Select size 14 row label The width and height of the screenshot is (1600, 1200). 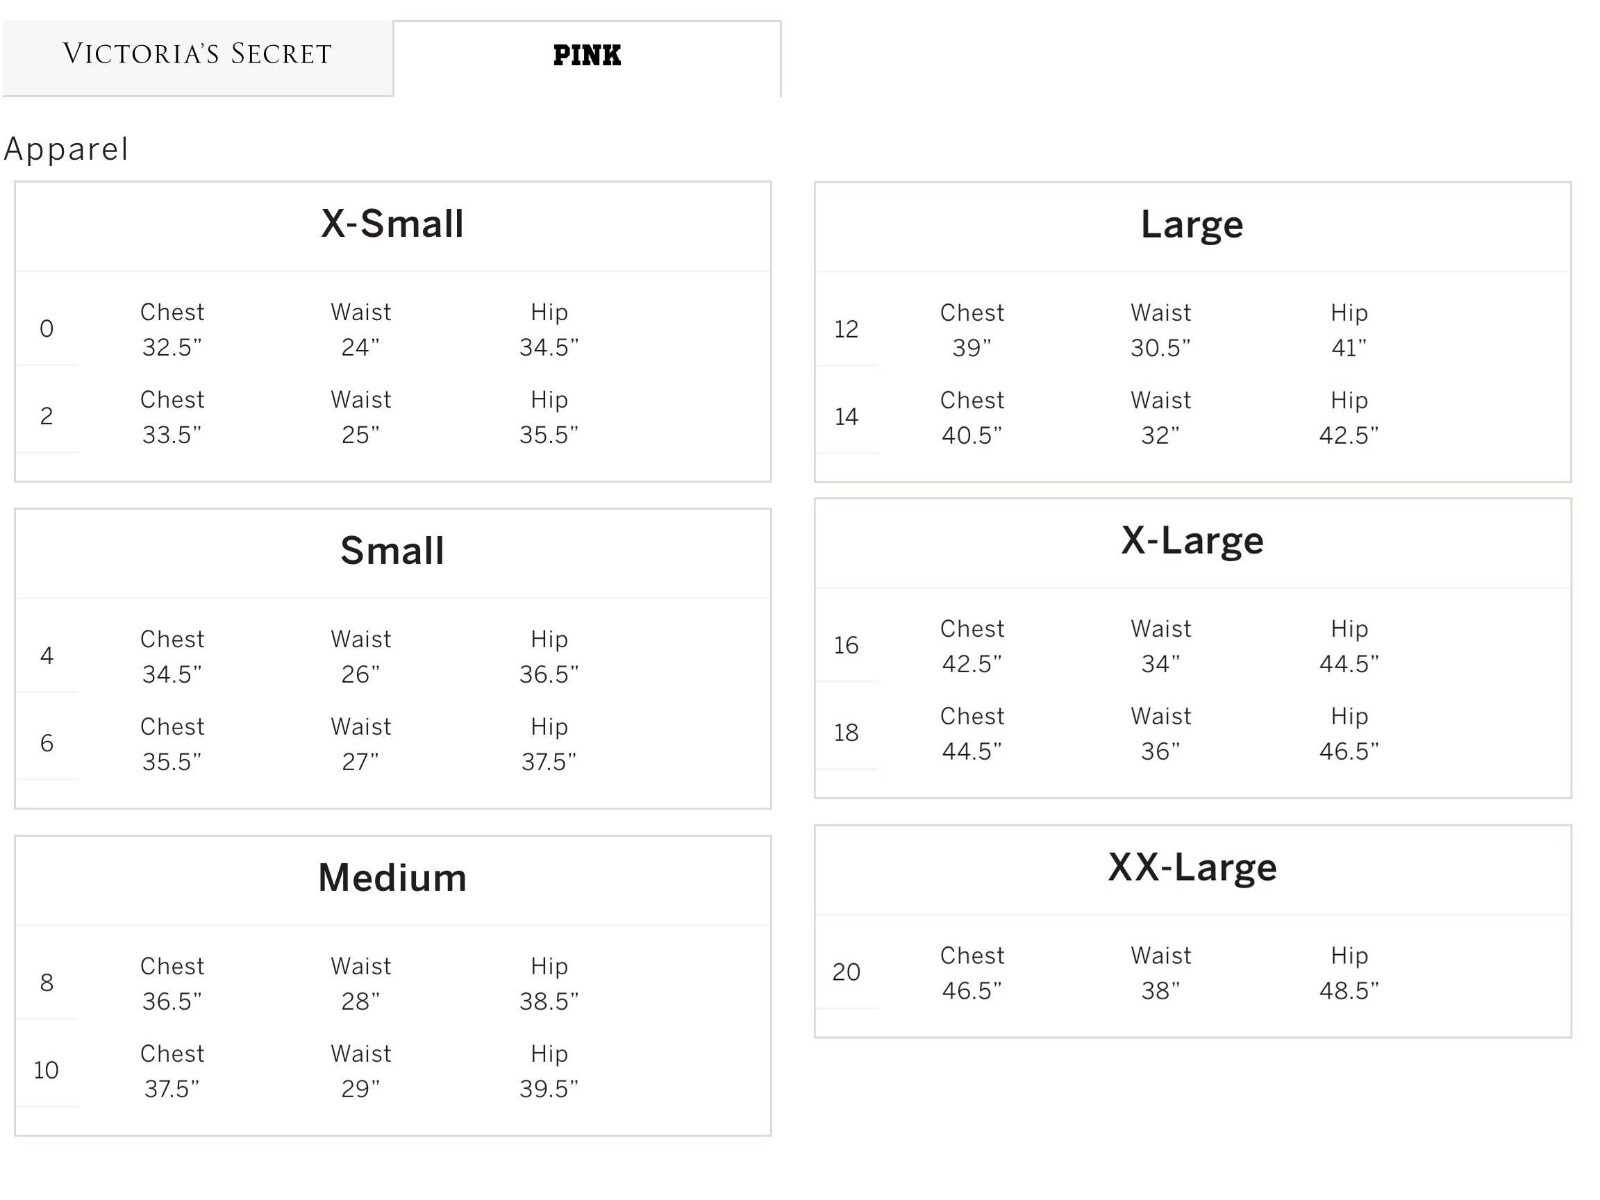pyautogui.click(x=846, y=417)
